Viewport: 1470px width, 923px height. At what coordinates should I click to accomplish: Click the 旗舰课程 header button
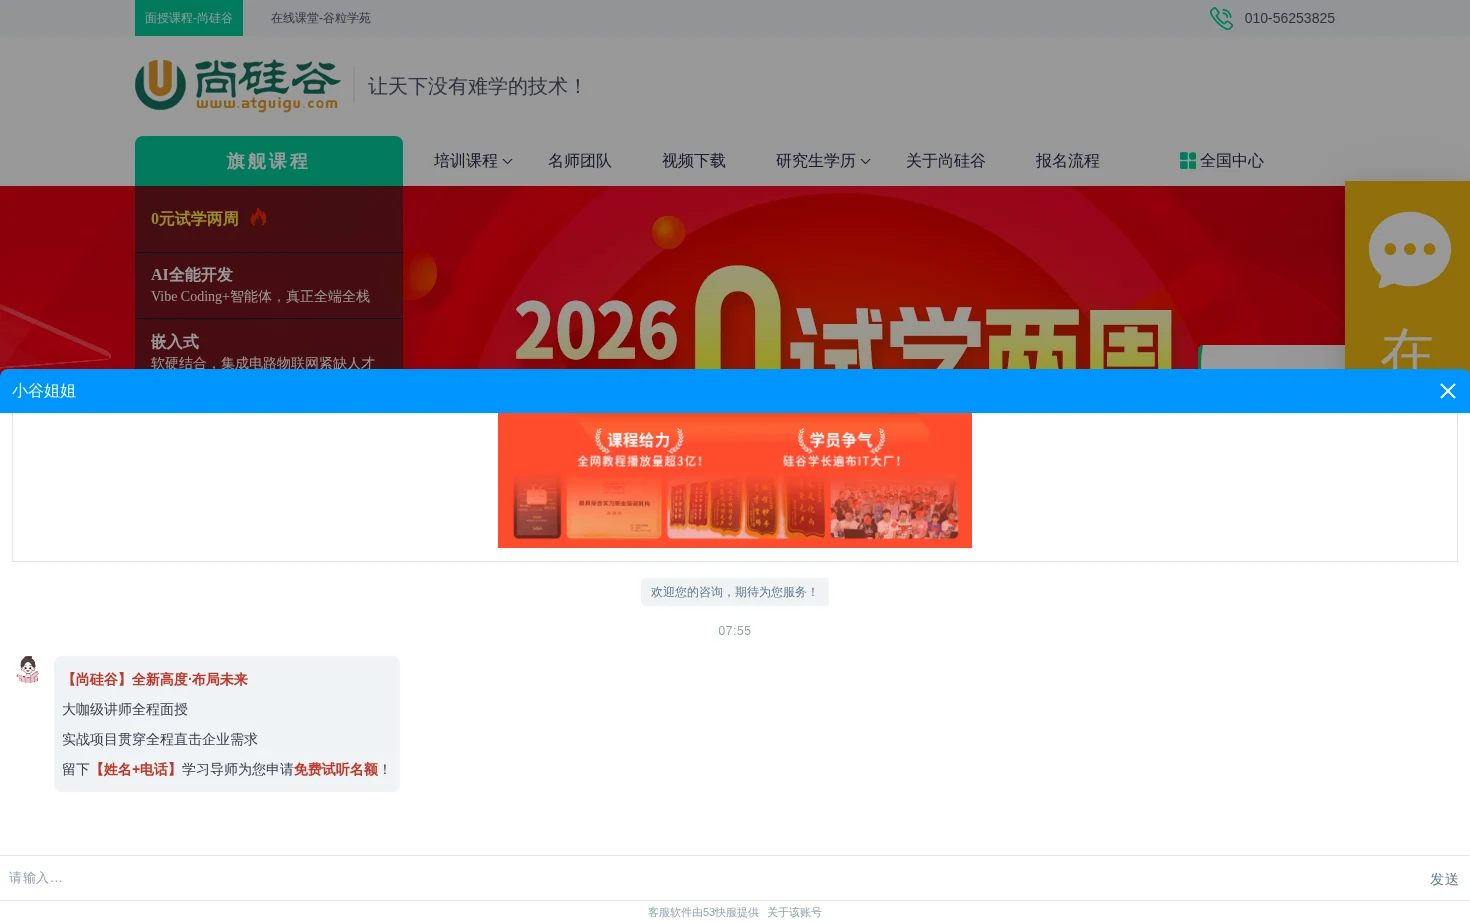[x=269, y=161]
